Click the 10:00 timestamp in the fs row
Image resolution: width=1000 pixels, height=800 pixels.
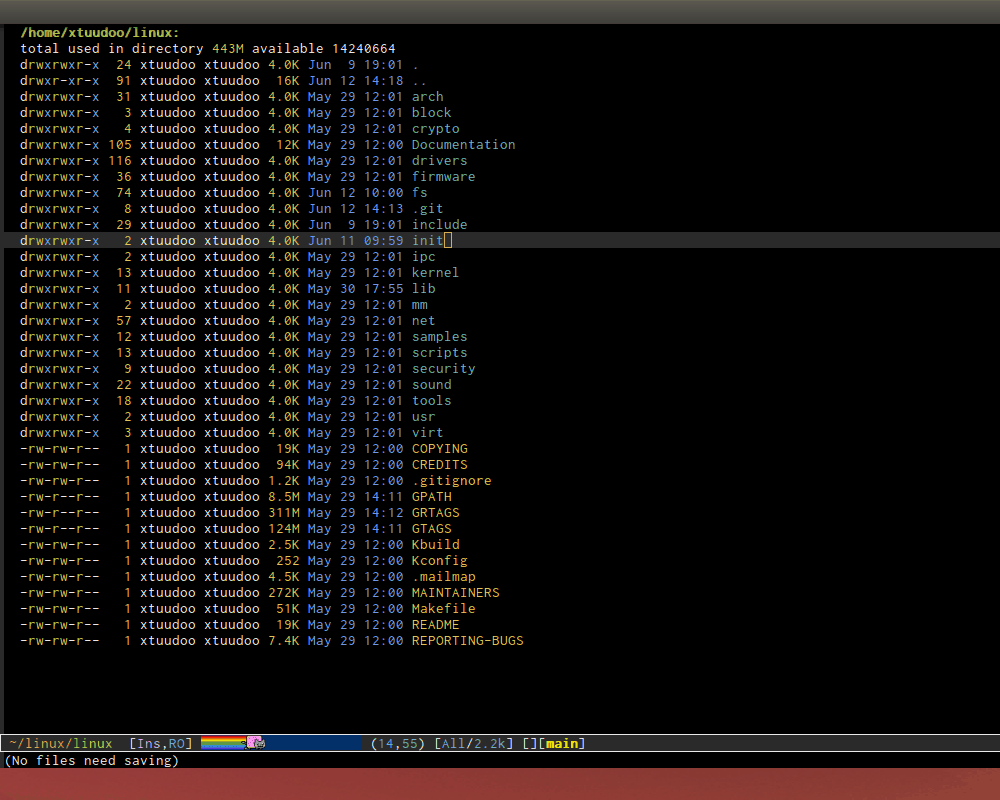tap(383, 193)
